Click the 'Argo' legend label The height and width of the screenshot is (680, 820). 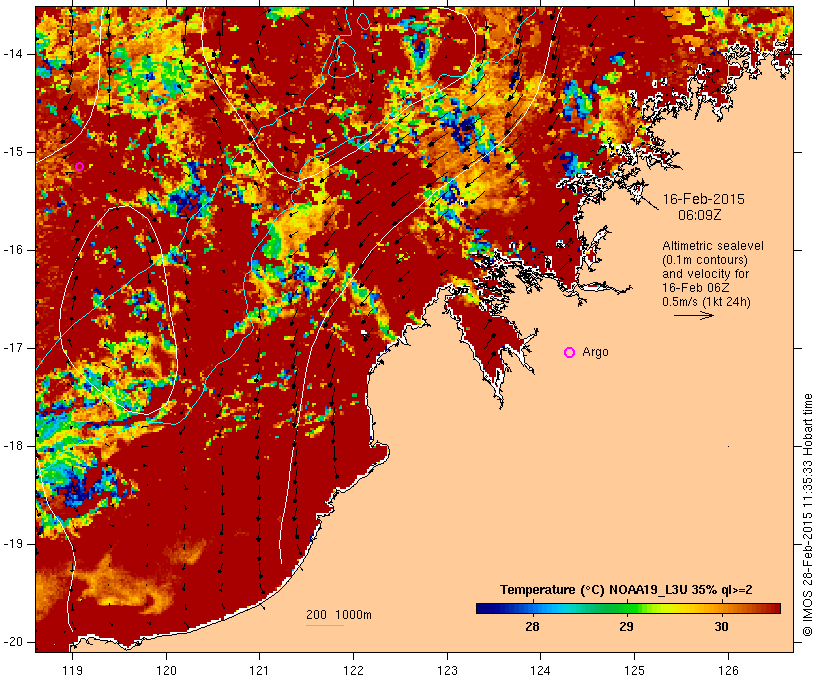point(595,352)
